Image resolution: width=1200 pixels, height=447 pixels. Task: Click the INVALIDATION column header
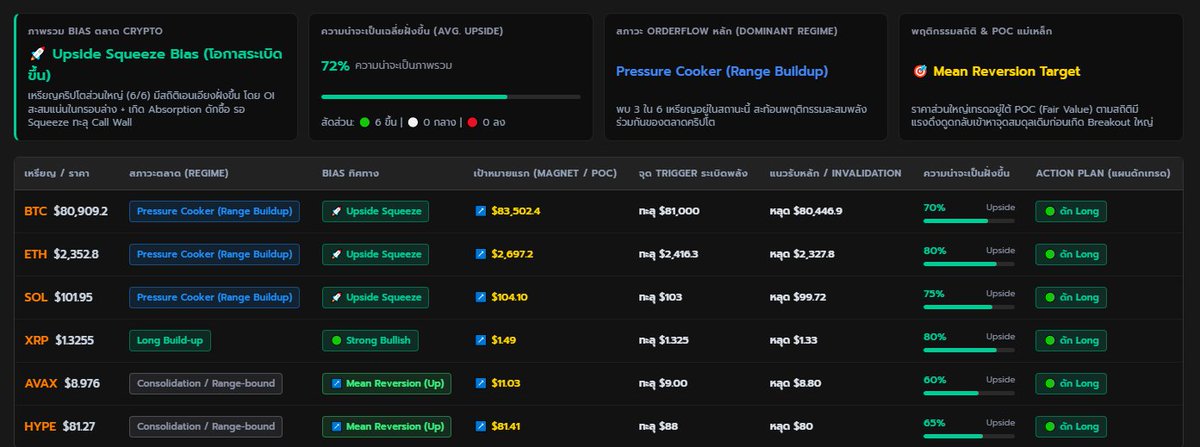[837, 173]
